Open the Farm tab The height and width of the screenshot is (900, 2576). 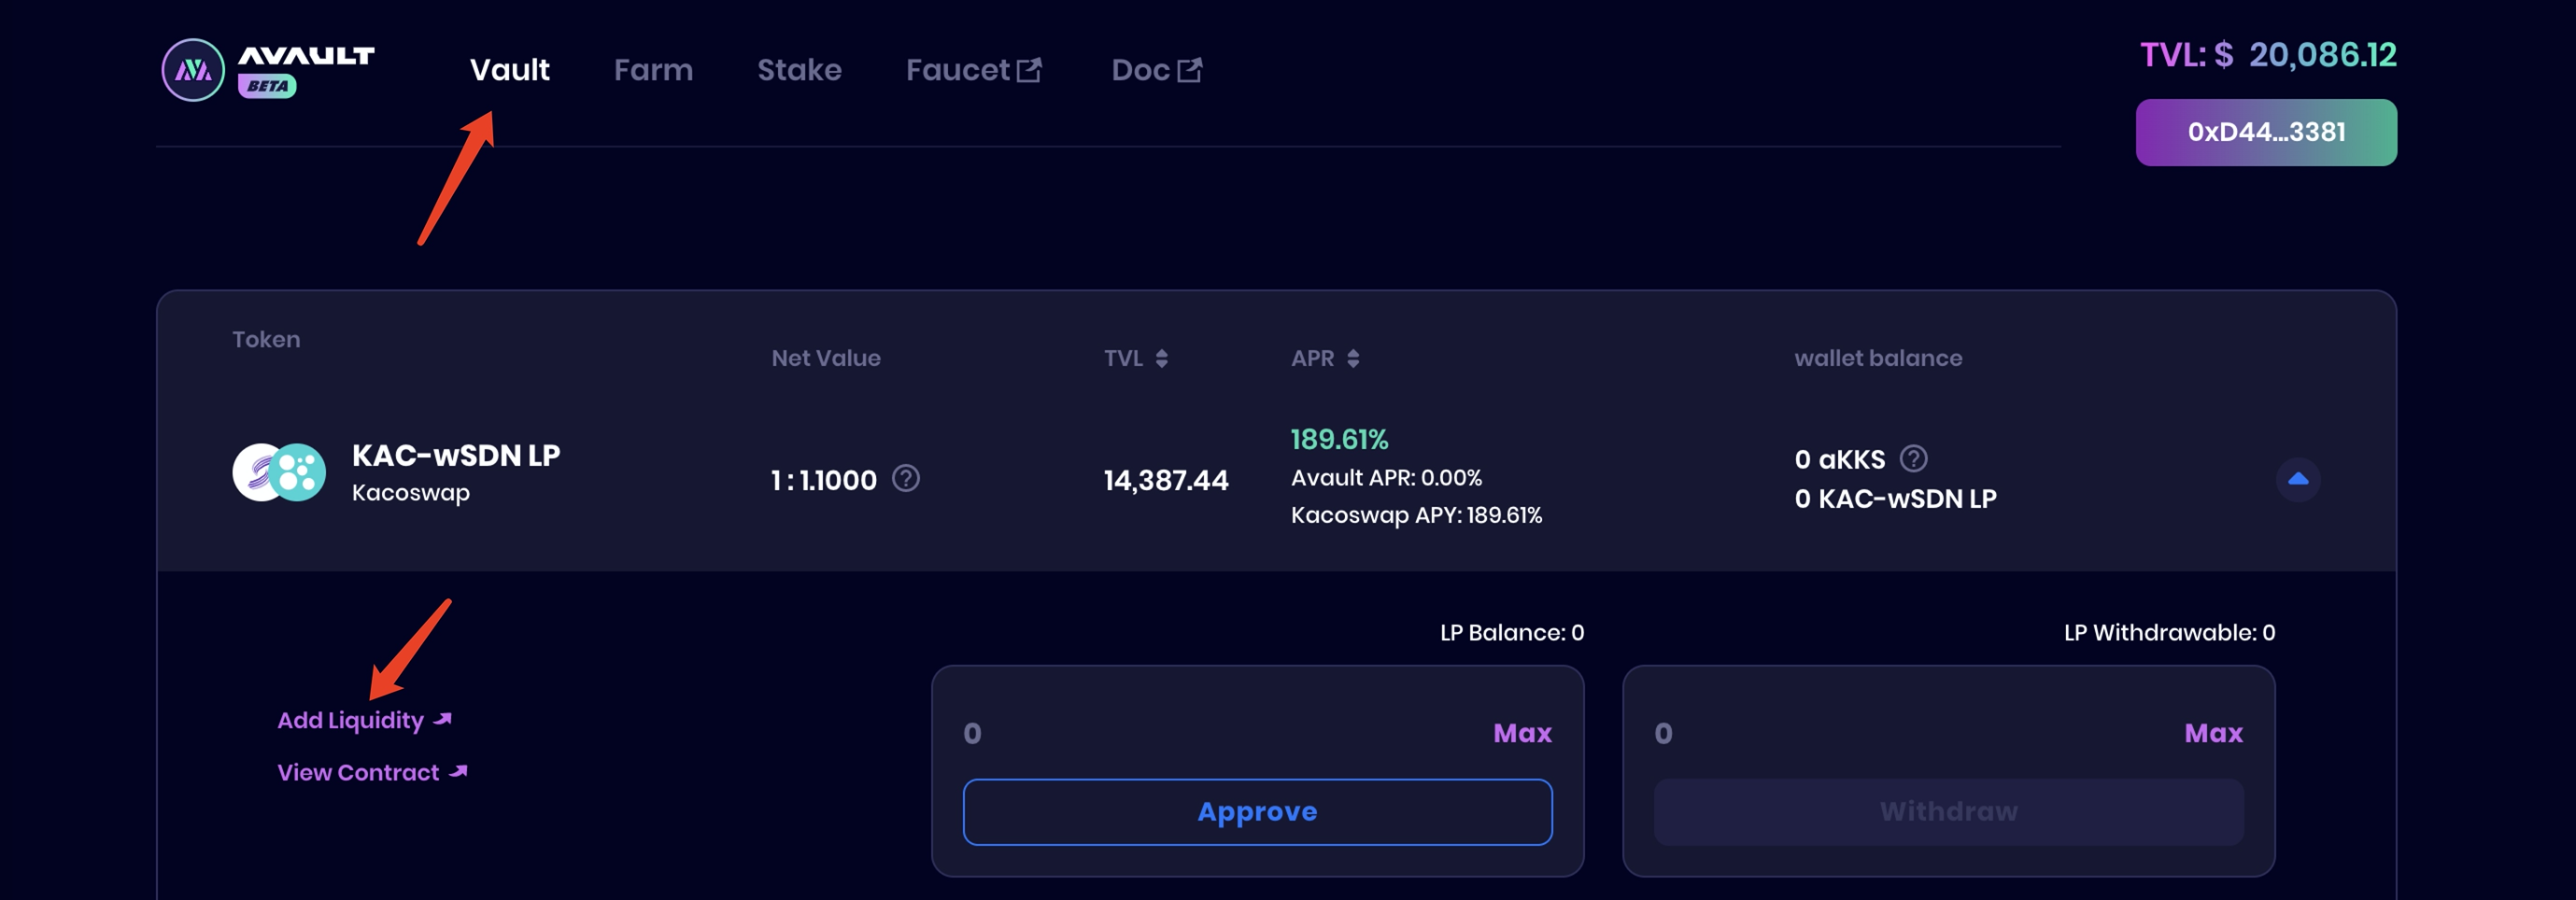[652, 70]
